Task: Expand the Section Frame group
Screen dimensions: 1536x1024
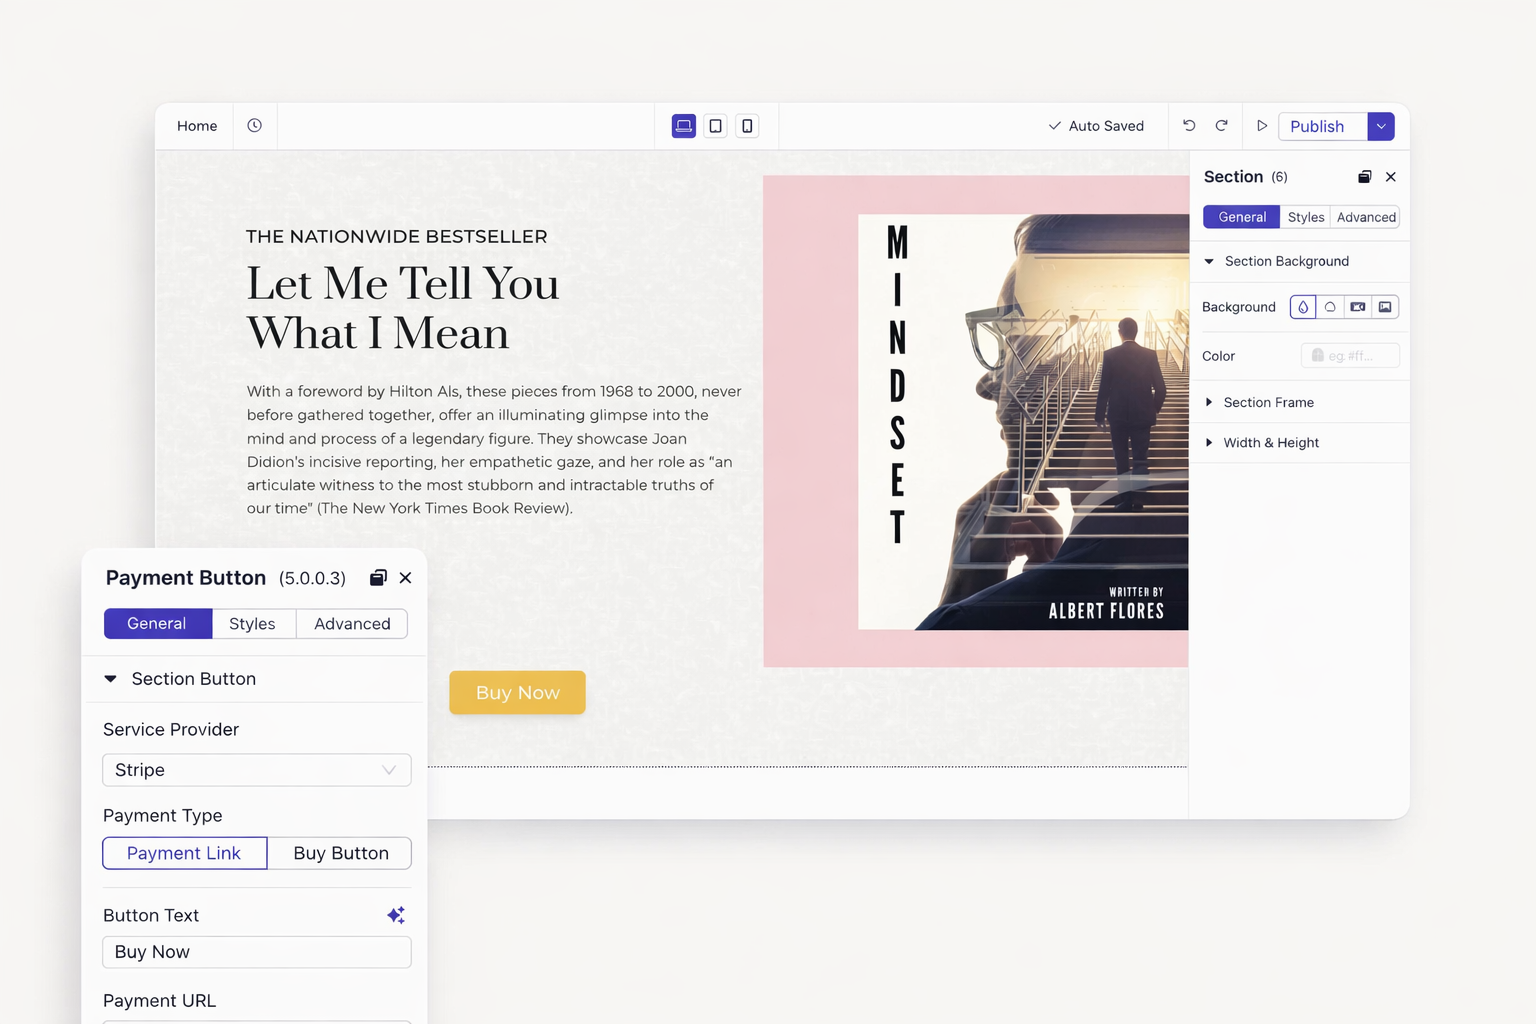Action: pos(1268,402)
